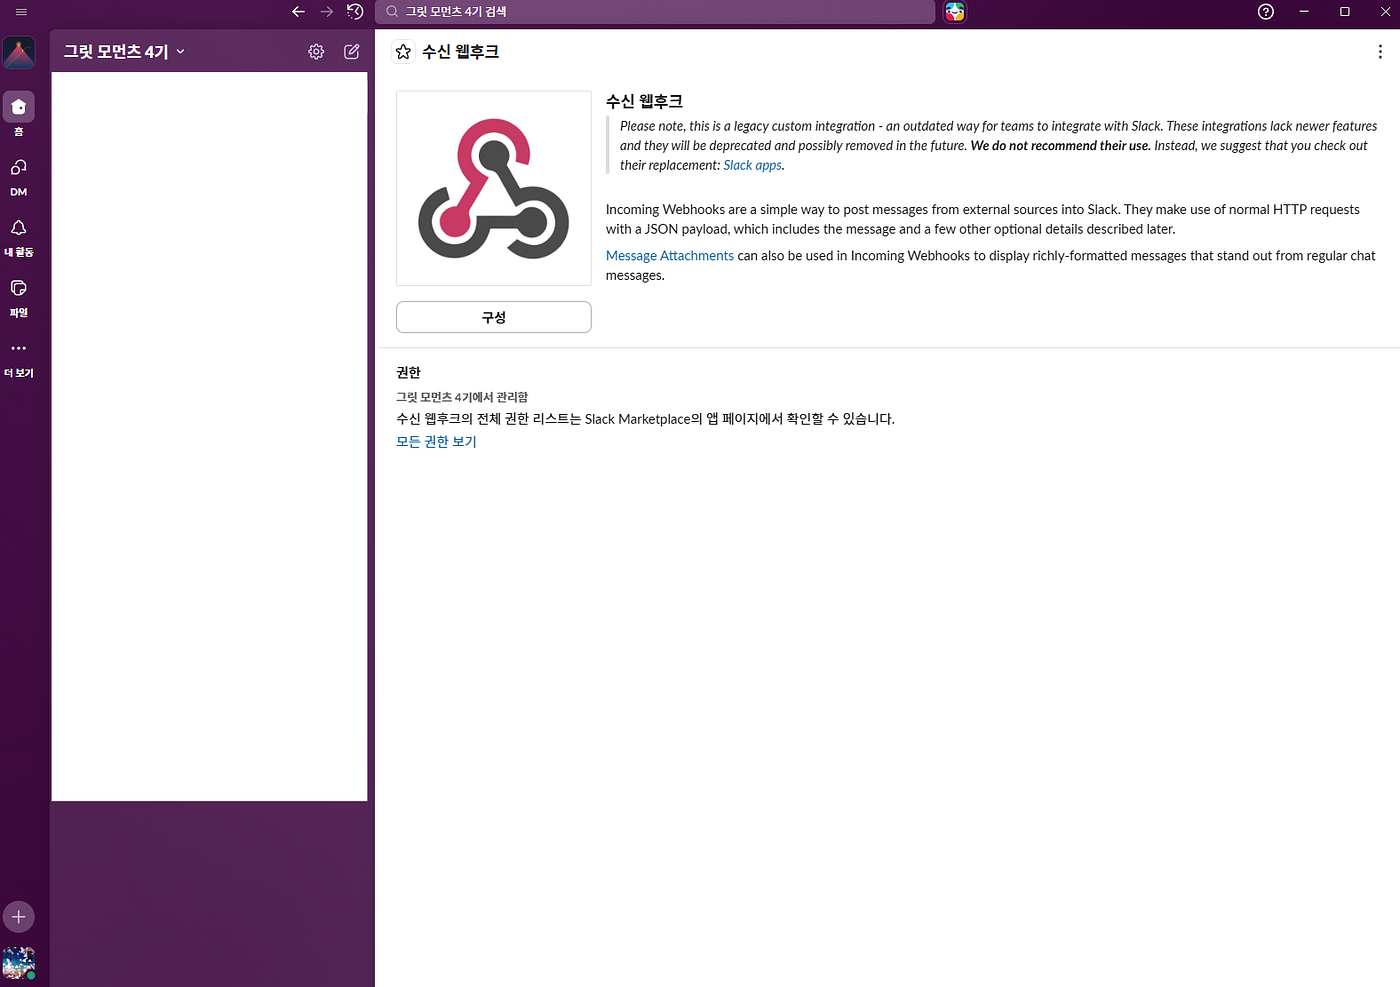Expand the 그릿 모먼츠 4기 workspace menu
1400x987 pixels.
(x=122, y=51)
